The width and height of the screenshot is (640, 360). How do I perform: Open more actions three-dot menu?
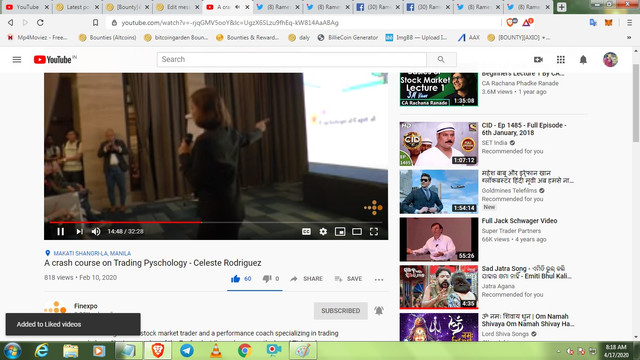click(x=379, y=280)
